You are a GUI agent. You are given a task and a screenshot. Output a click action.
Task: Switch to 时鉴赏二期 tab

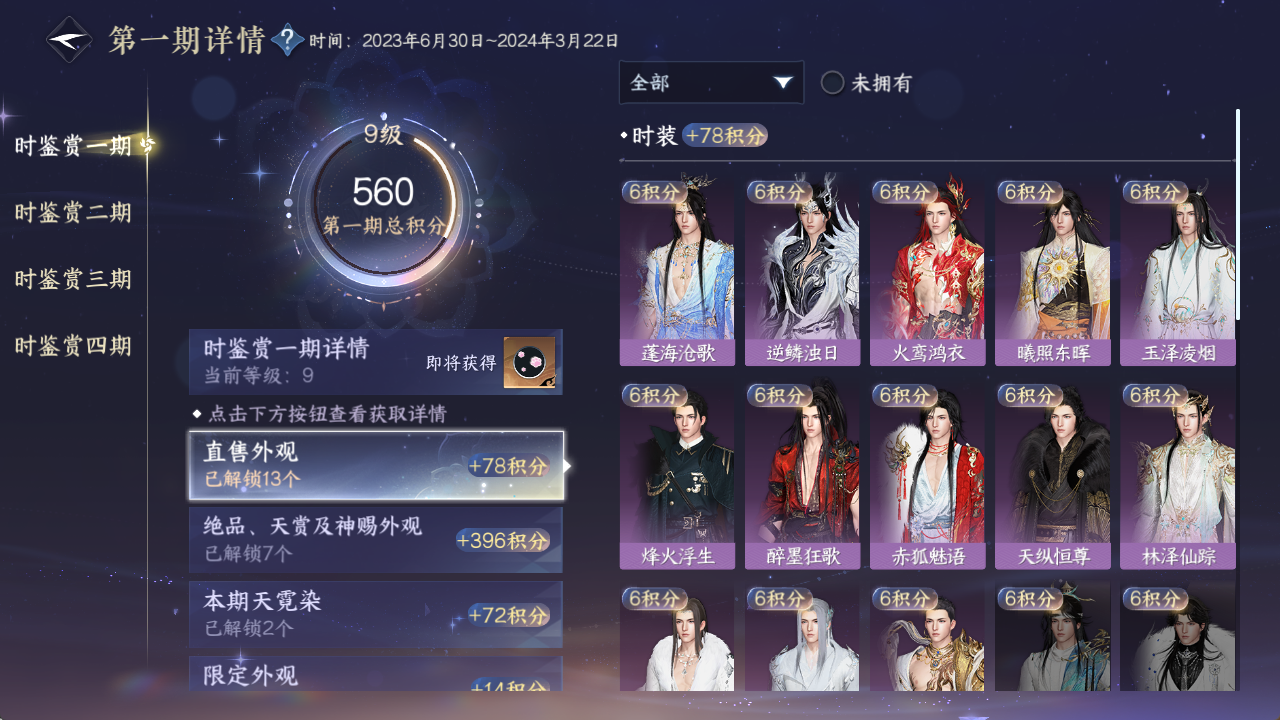click(73, 213)
